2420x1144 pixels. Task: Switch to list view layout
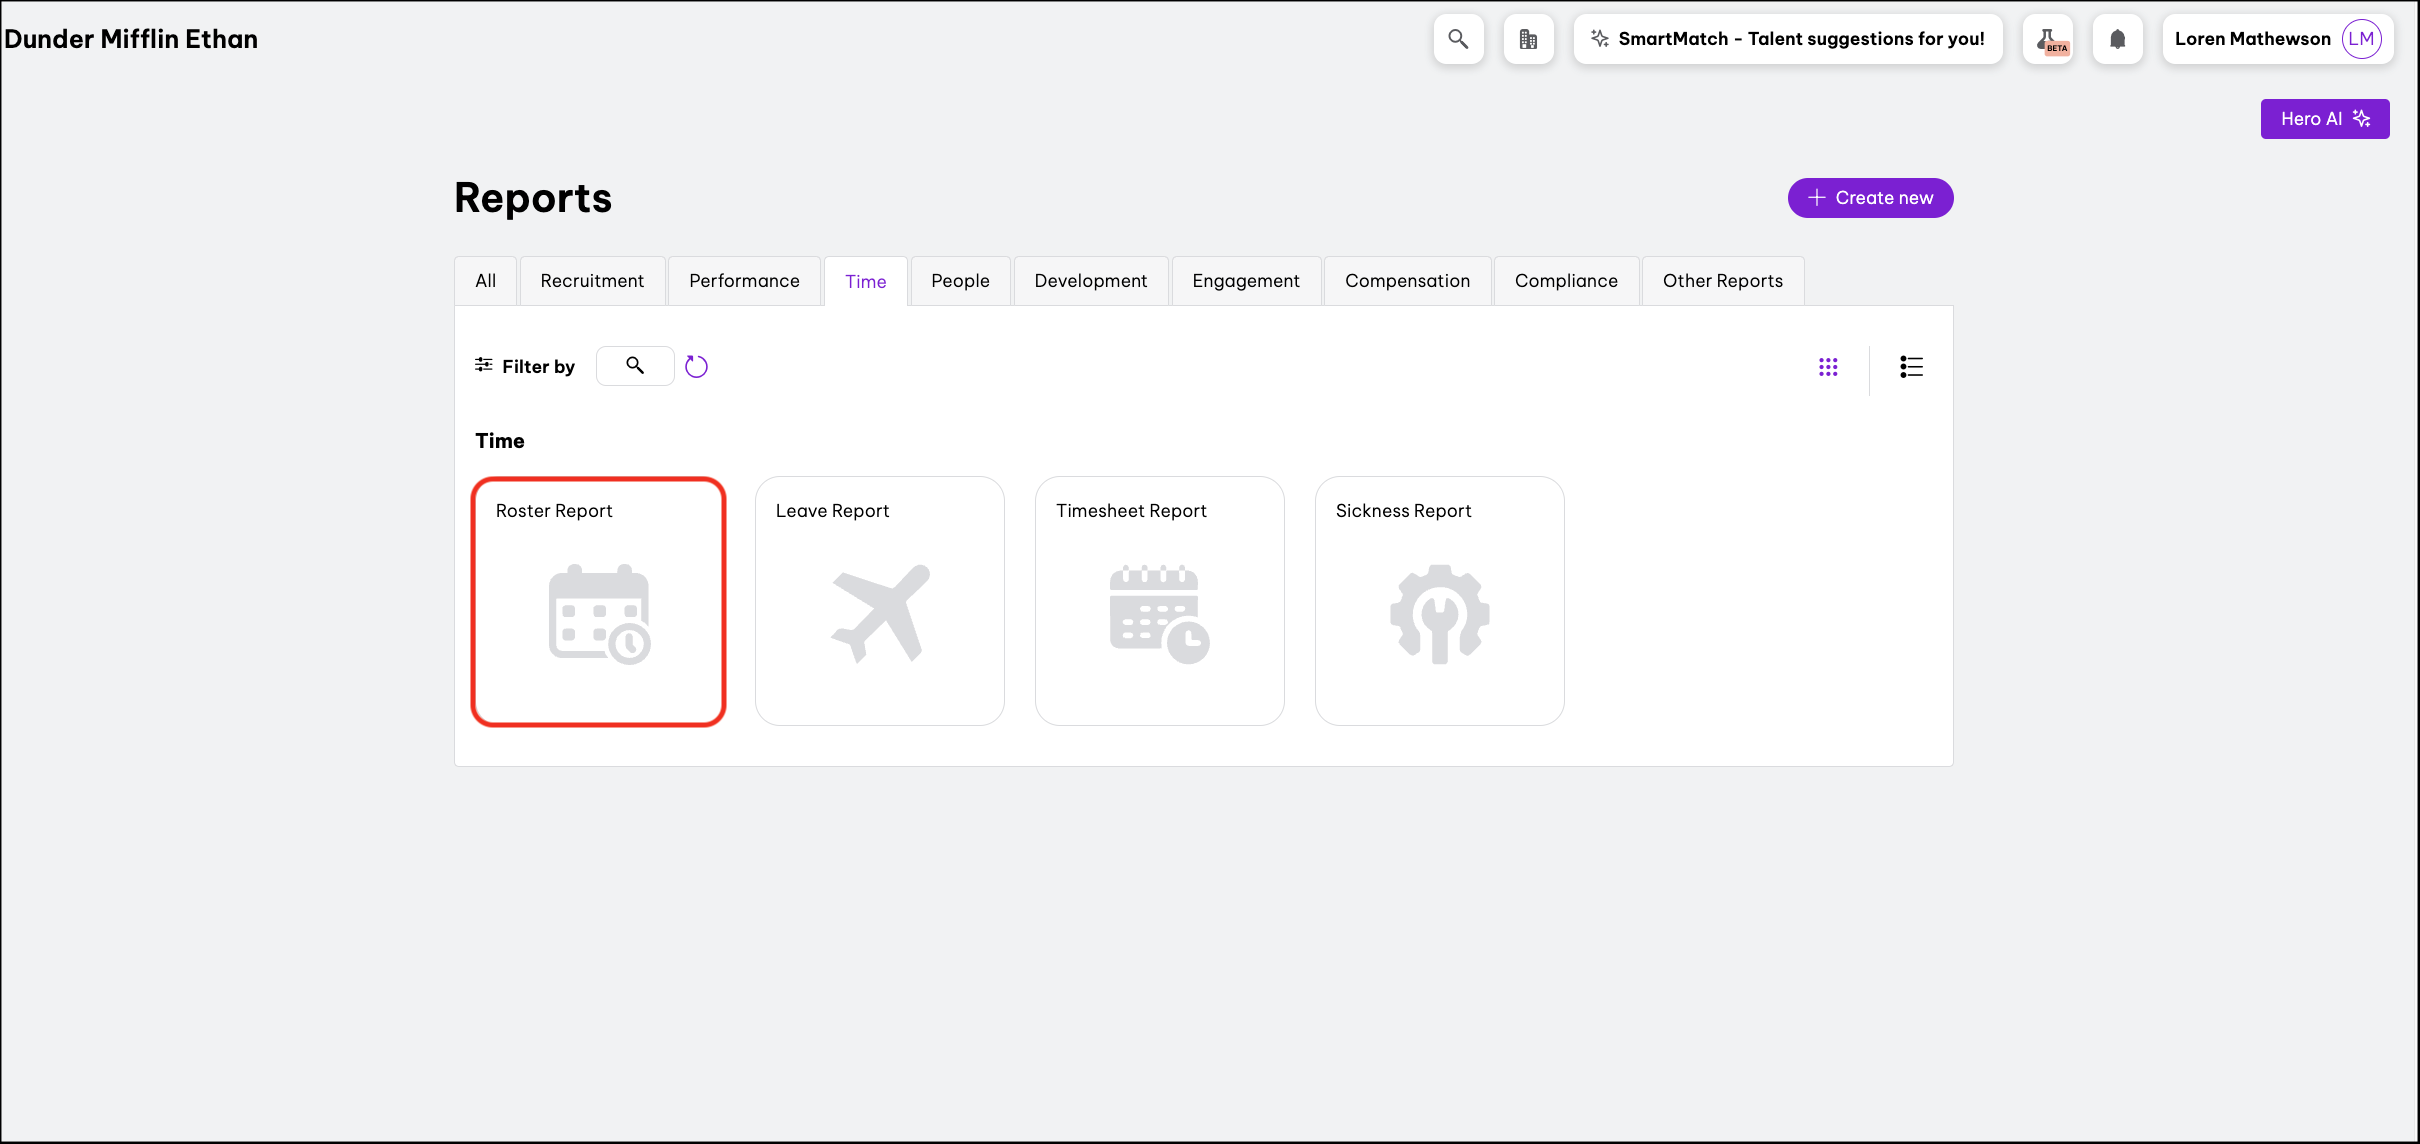point(1911,367)
